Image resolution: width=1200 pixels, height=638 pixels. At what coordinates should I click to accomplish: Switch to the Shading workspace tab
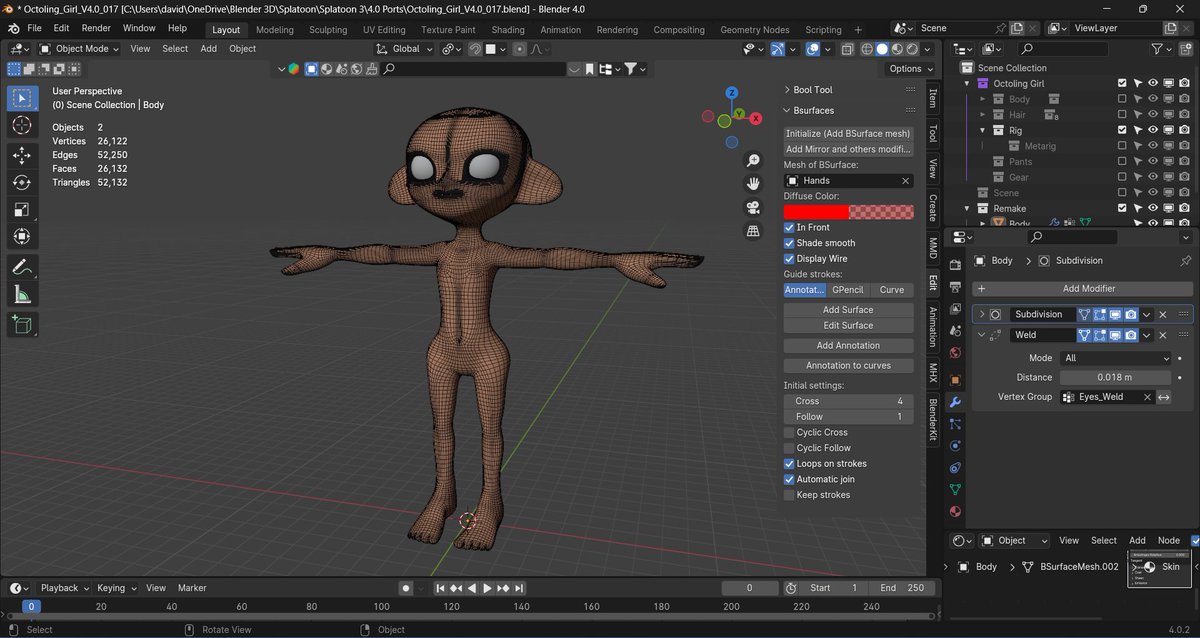(x=508, y=30)
